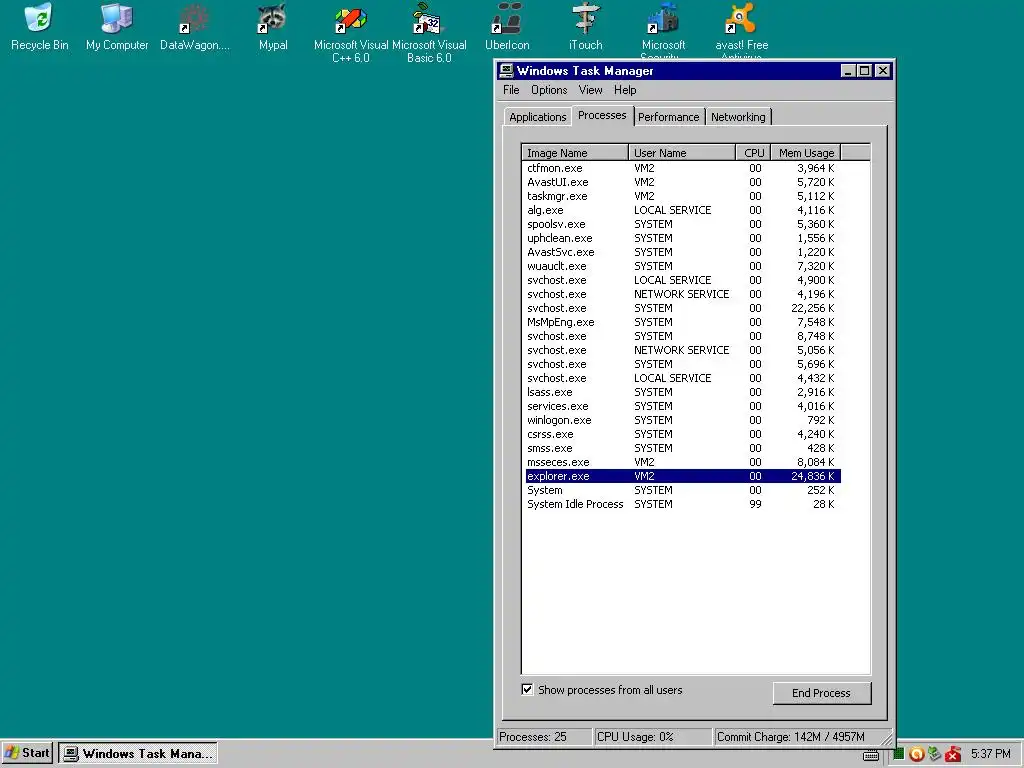Select the msseces.exe process row
Image resolution: width=1024 pixels, height=768 pixels.
click(682, 462)
